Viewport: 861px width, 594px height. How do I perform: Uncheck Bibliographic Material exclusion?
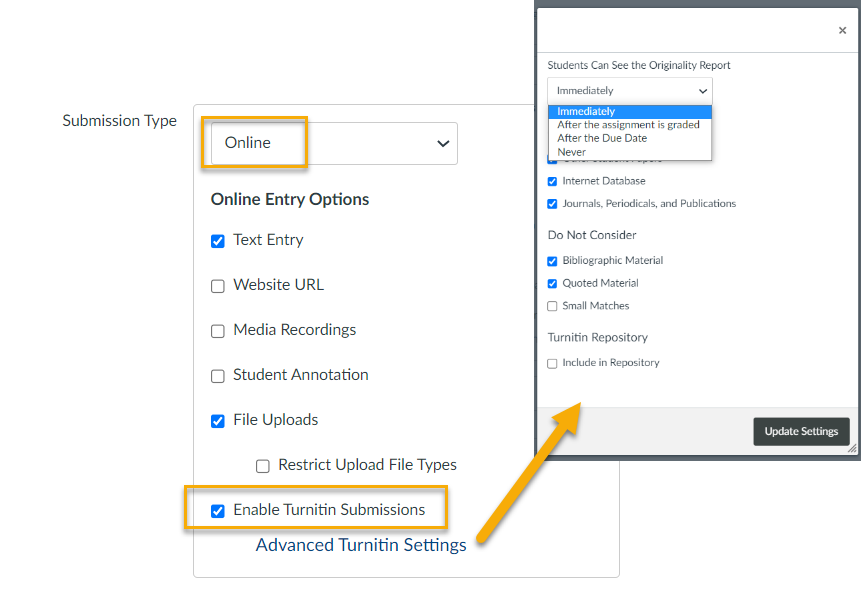point(552,260)
